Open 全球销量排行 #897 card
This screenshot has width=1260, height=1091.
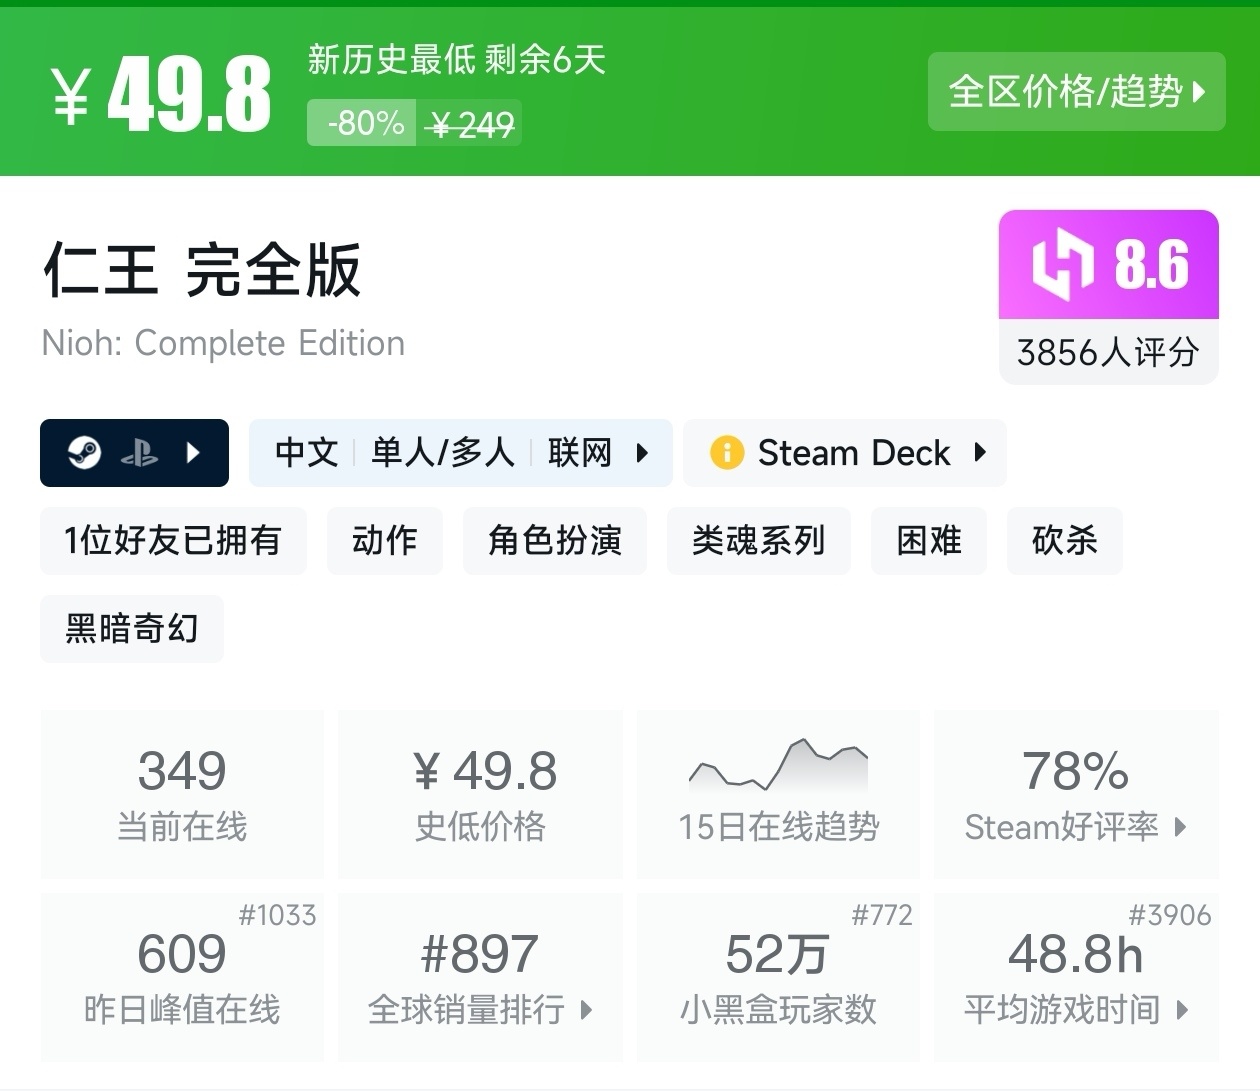click(480, 977)
